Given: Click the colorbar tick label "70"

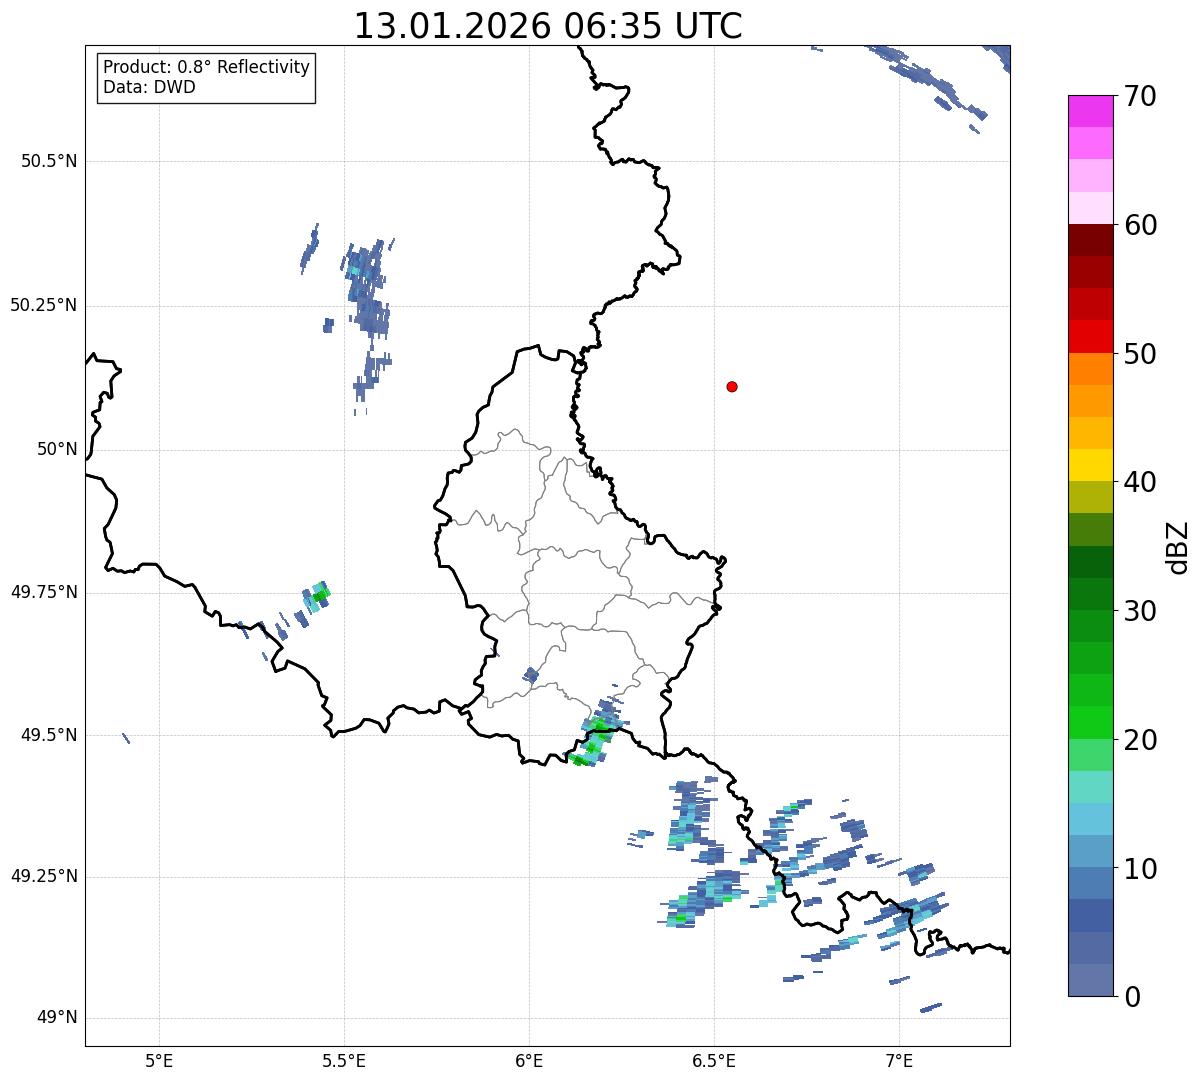Looking at the screenshot, I should (x=1140, y=96).
